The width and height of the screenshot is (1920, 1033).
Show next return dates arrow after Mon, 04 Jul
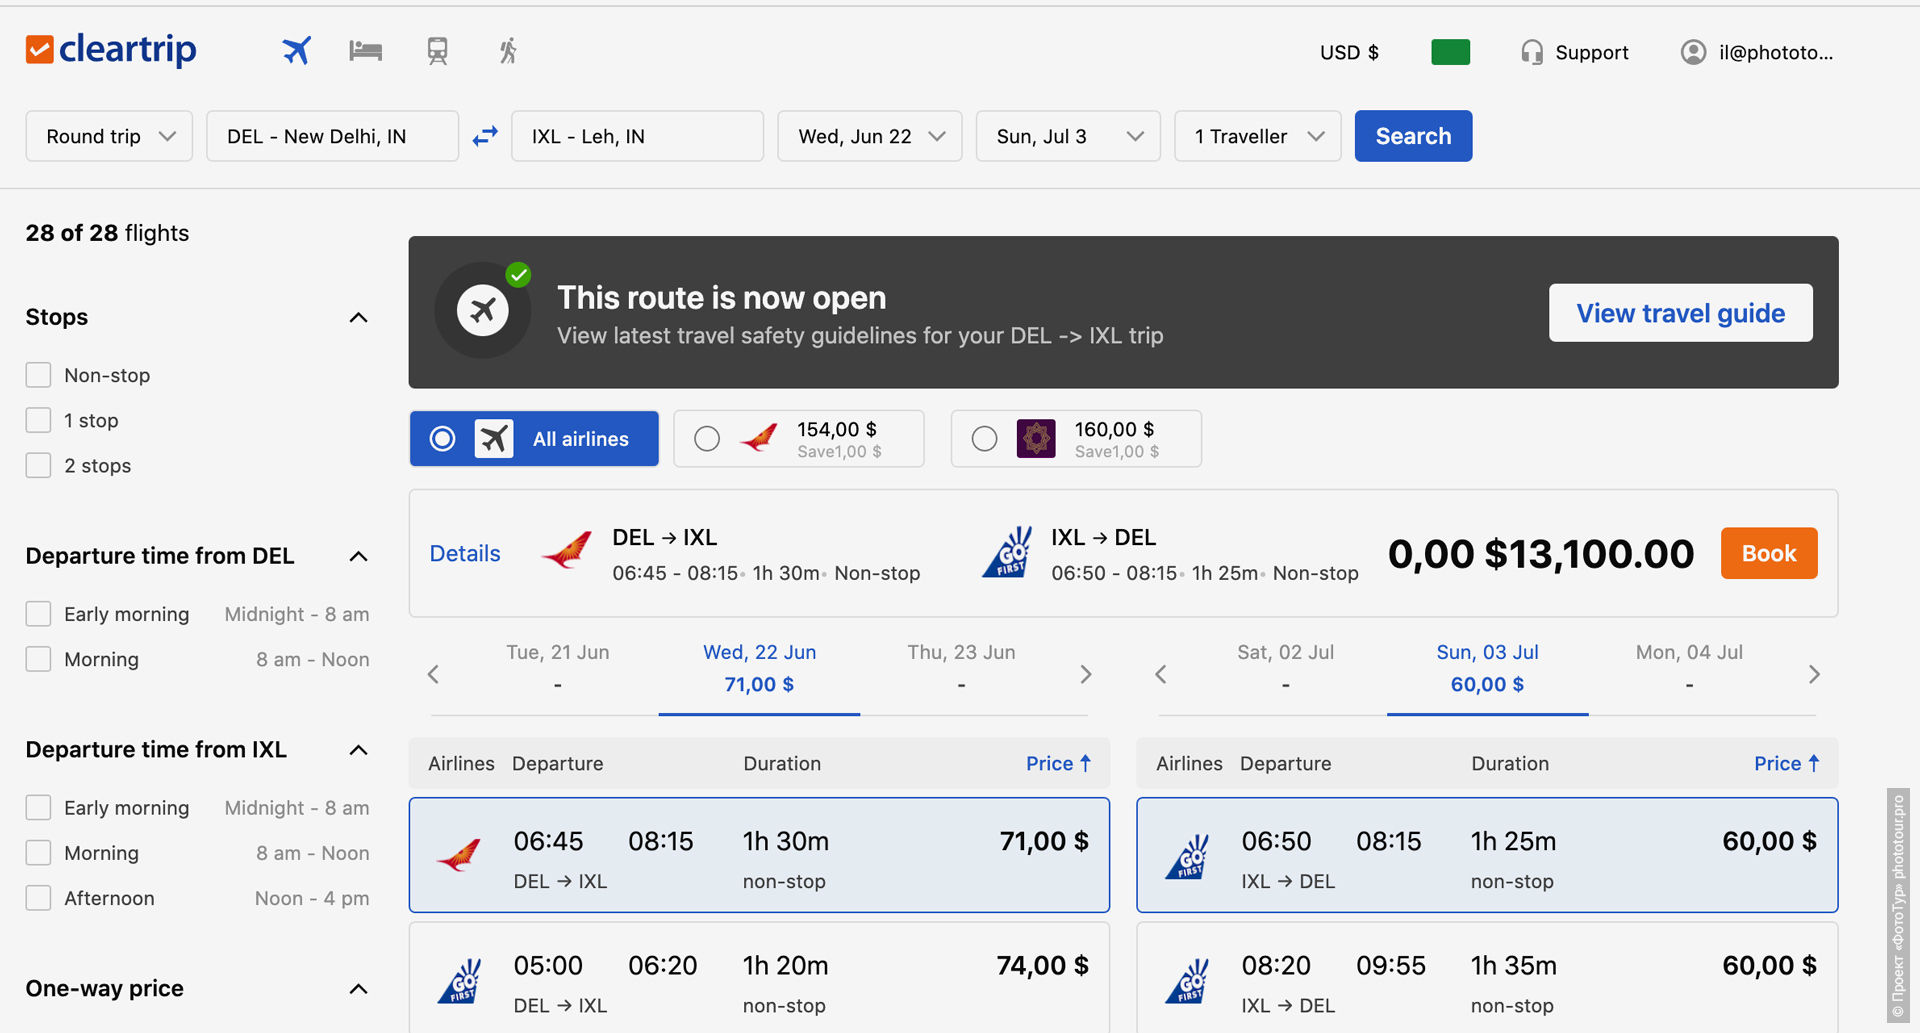tap(1814, 674)
